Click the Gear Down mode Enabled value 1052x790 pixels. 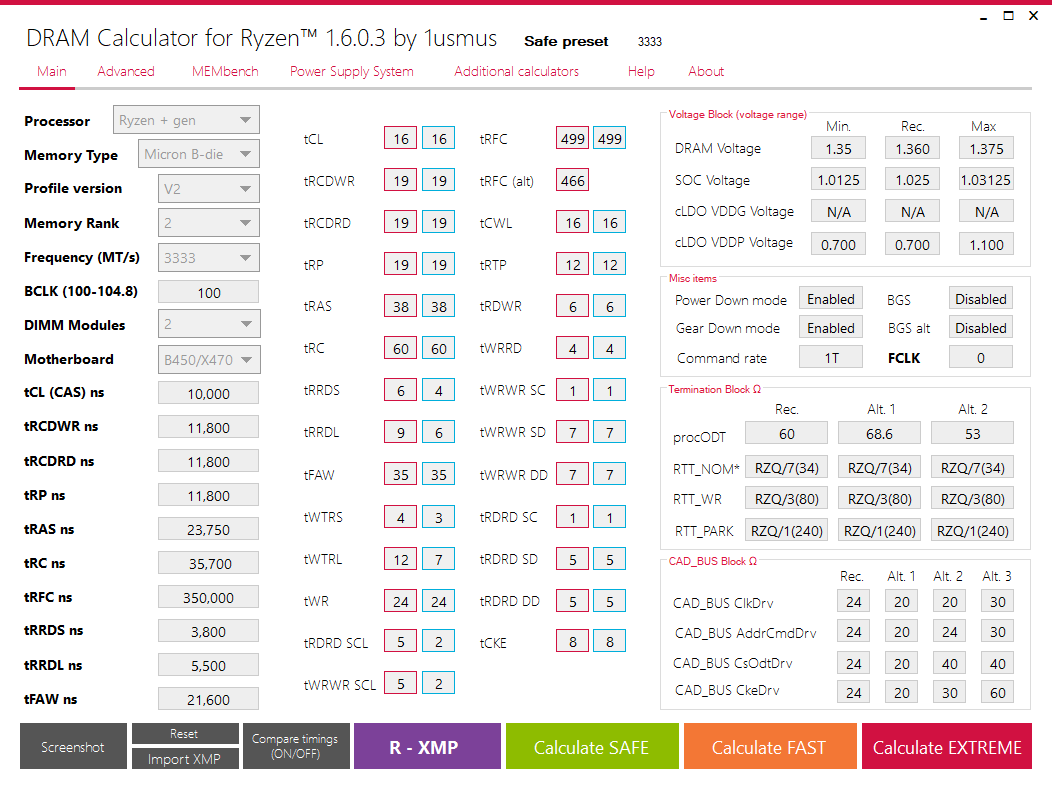(831, 328)
